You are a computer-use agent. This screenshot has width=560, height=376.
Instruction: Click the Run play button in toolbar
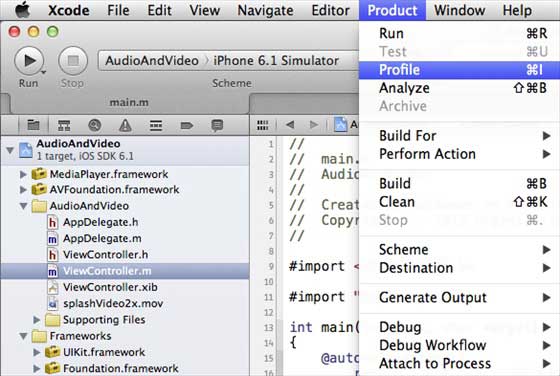click(29, 60)
